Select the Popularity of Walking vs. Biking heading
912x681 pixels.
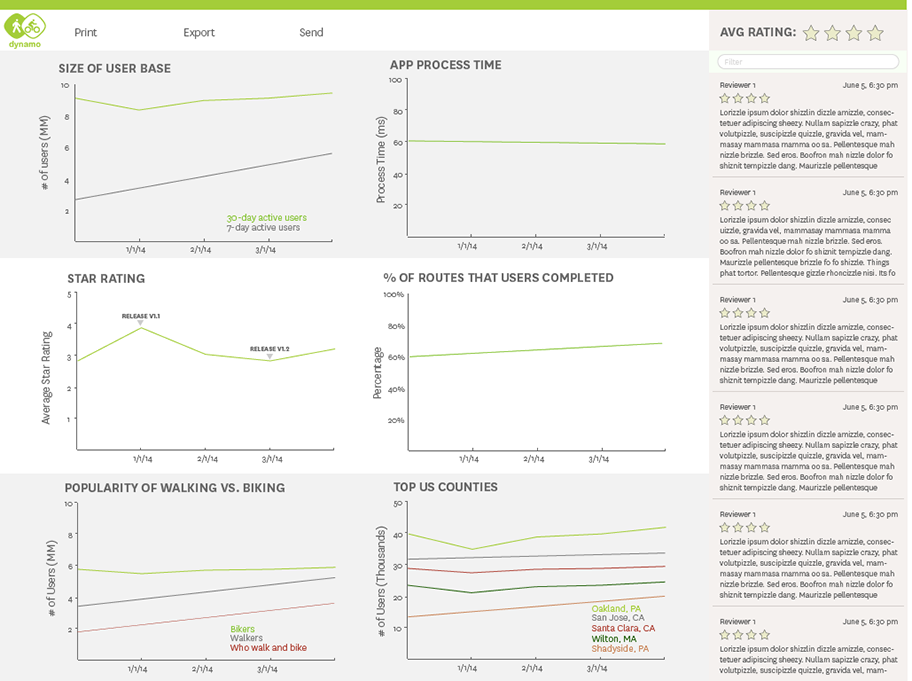174,488
